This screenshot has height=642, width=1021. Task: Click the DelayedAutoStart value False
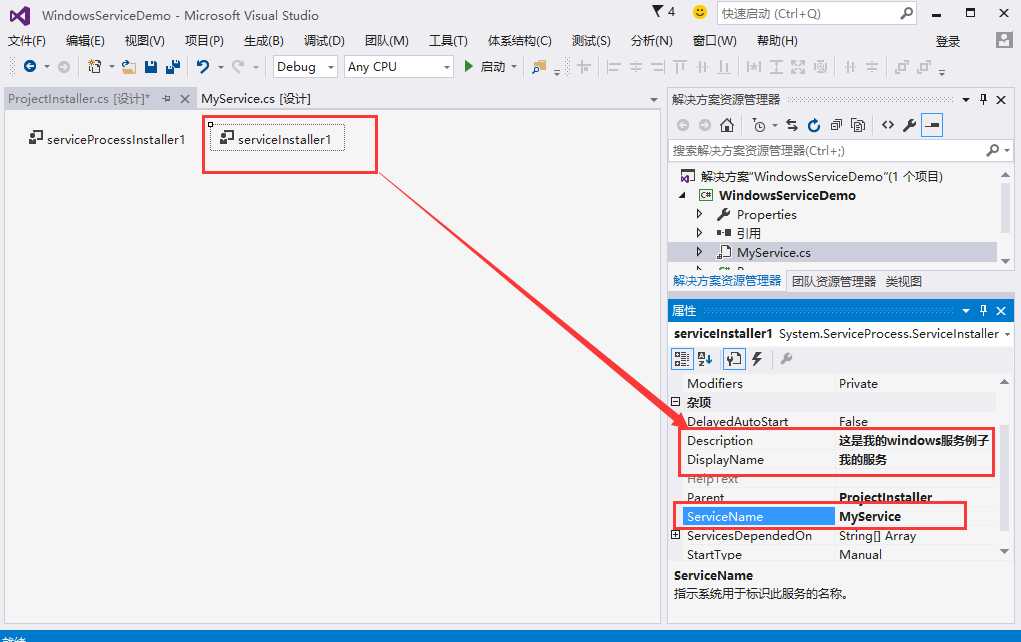[853, 421]
